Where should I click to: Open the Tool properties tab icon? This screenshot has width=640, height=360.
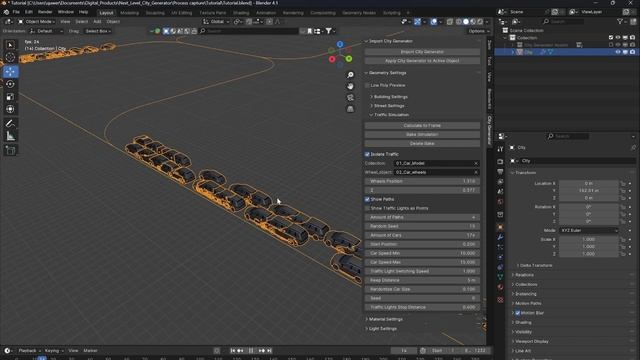(500, 149)
